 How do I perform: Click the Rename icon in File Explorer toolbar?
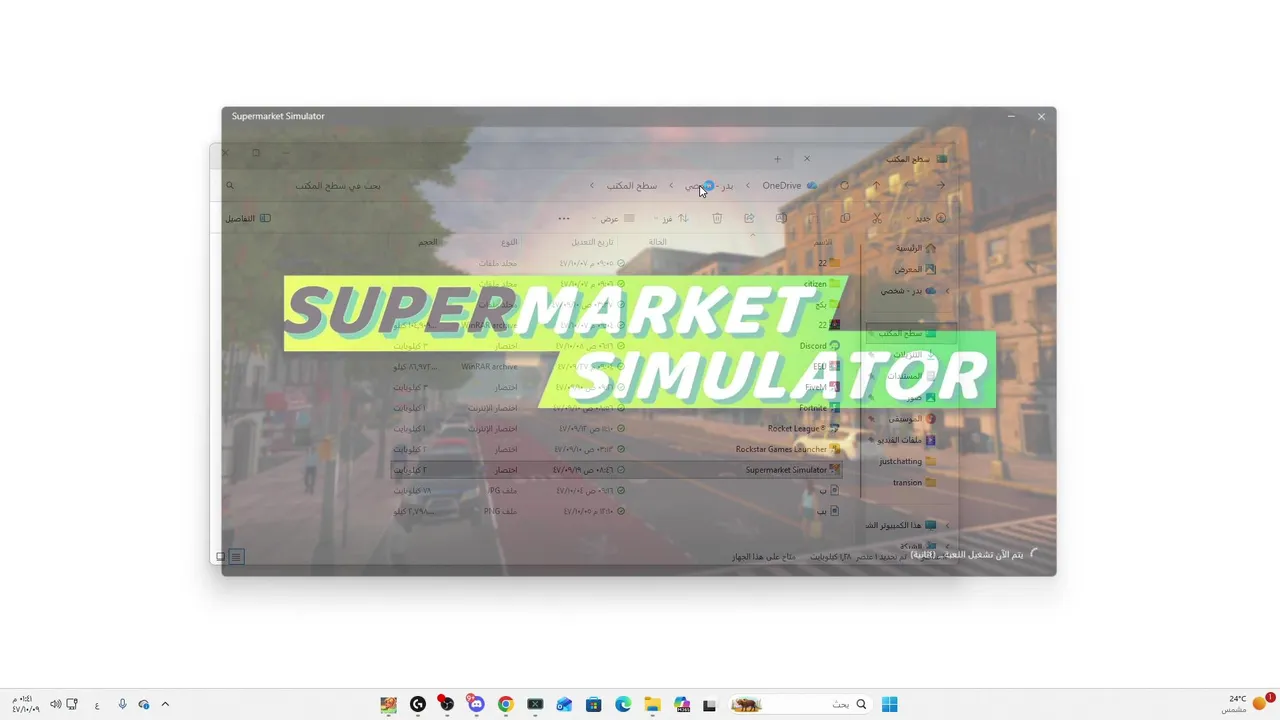click(781, 218)
